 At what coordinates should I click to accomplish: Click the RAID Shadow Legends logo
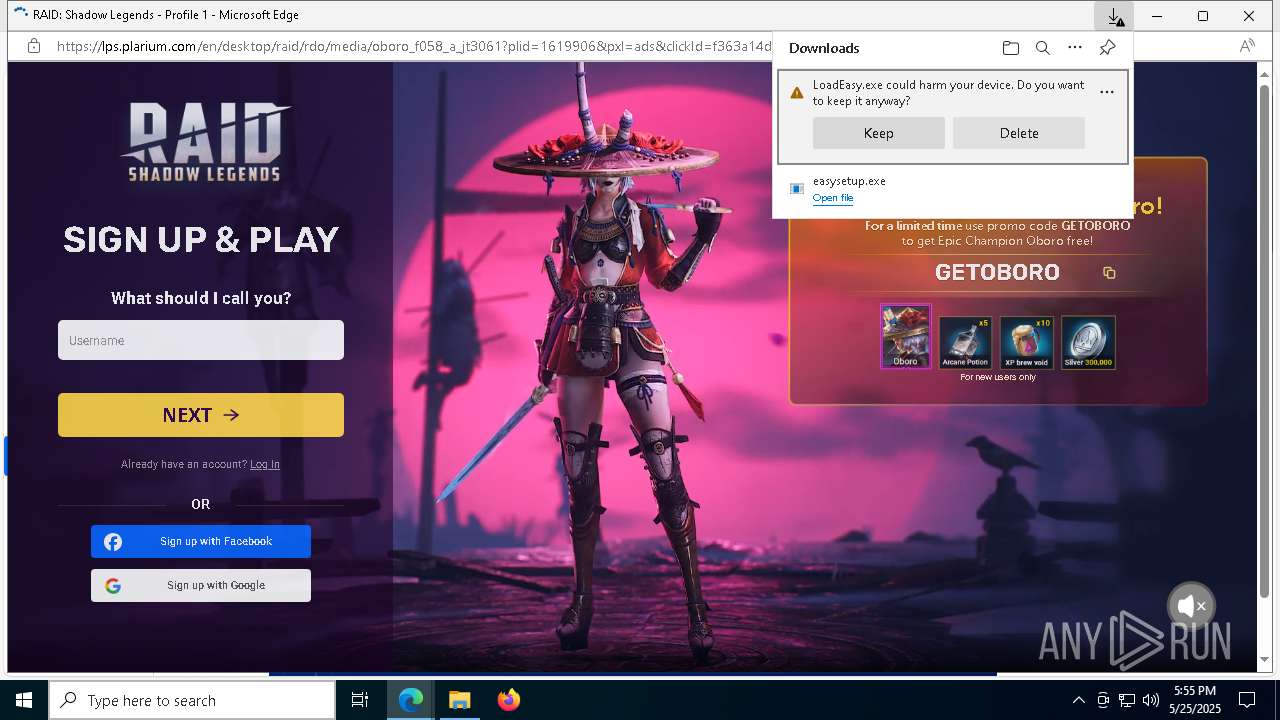205,142
